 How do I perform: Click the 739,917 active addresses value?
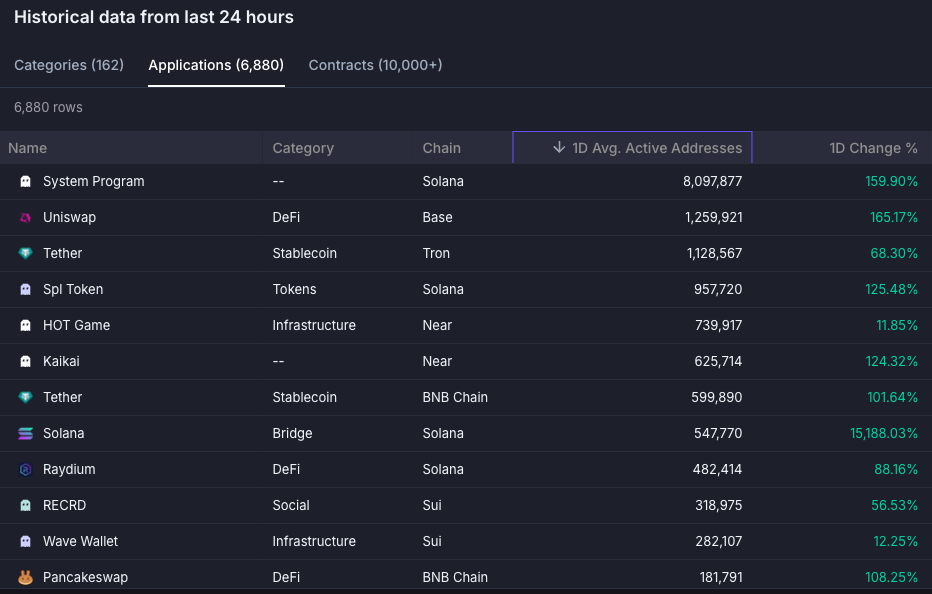pos(719,325)
